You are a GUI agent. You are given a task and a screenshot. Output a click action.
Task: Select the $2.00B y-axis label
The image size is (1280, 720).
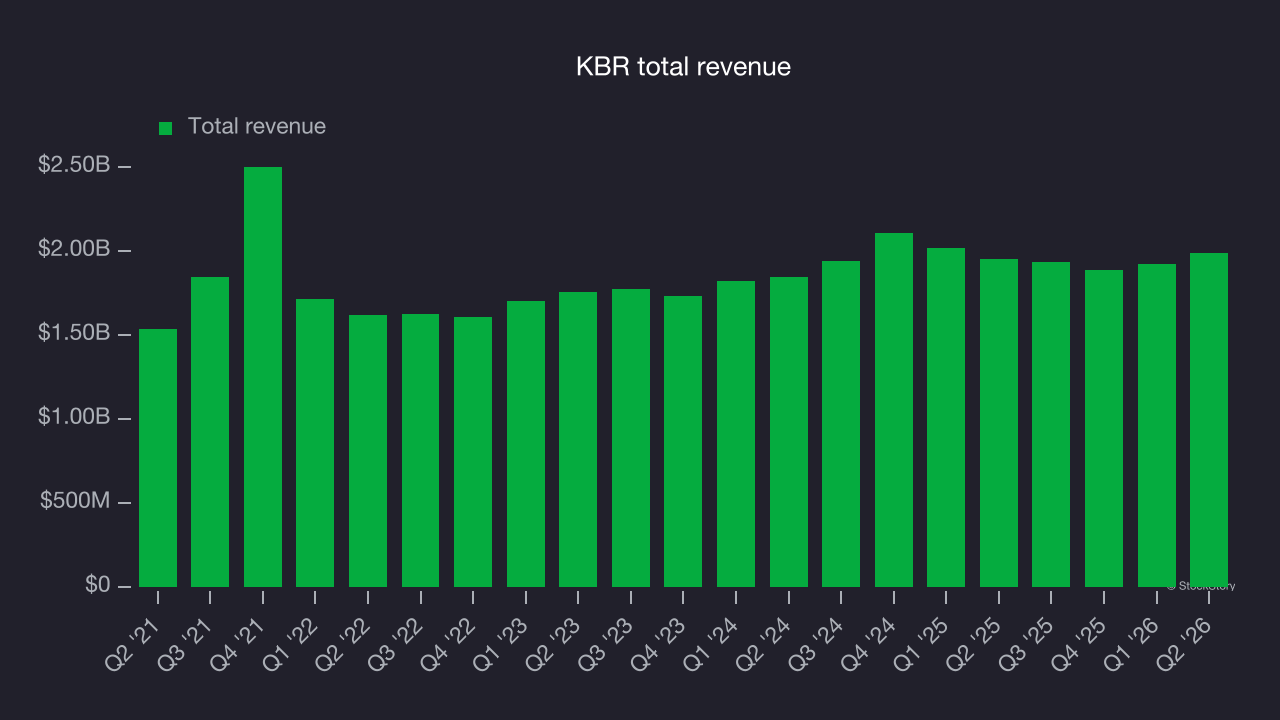click(x=74, y=249)
